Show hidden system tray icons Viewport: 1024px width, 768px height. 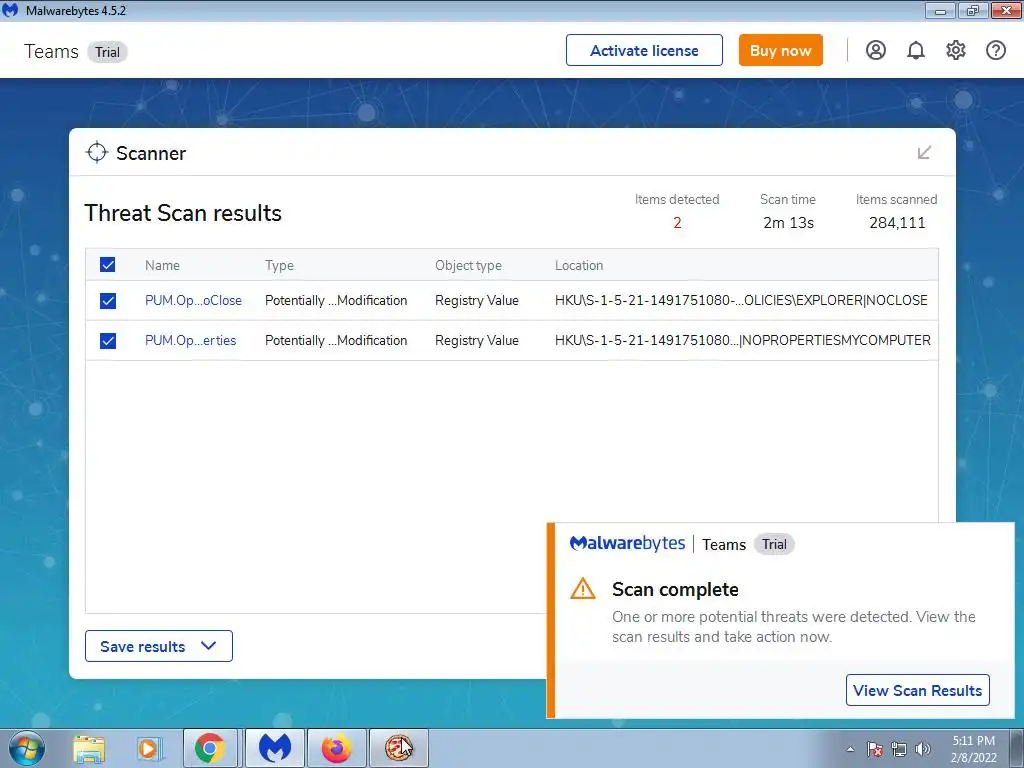click(x=850, y=749)
